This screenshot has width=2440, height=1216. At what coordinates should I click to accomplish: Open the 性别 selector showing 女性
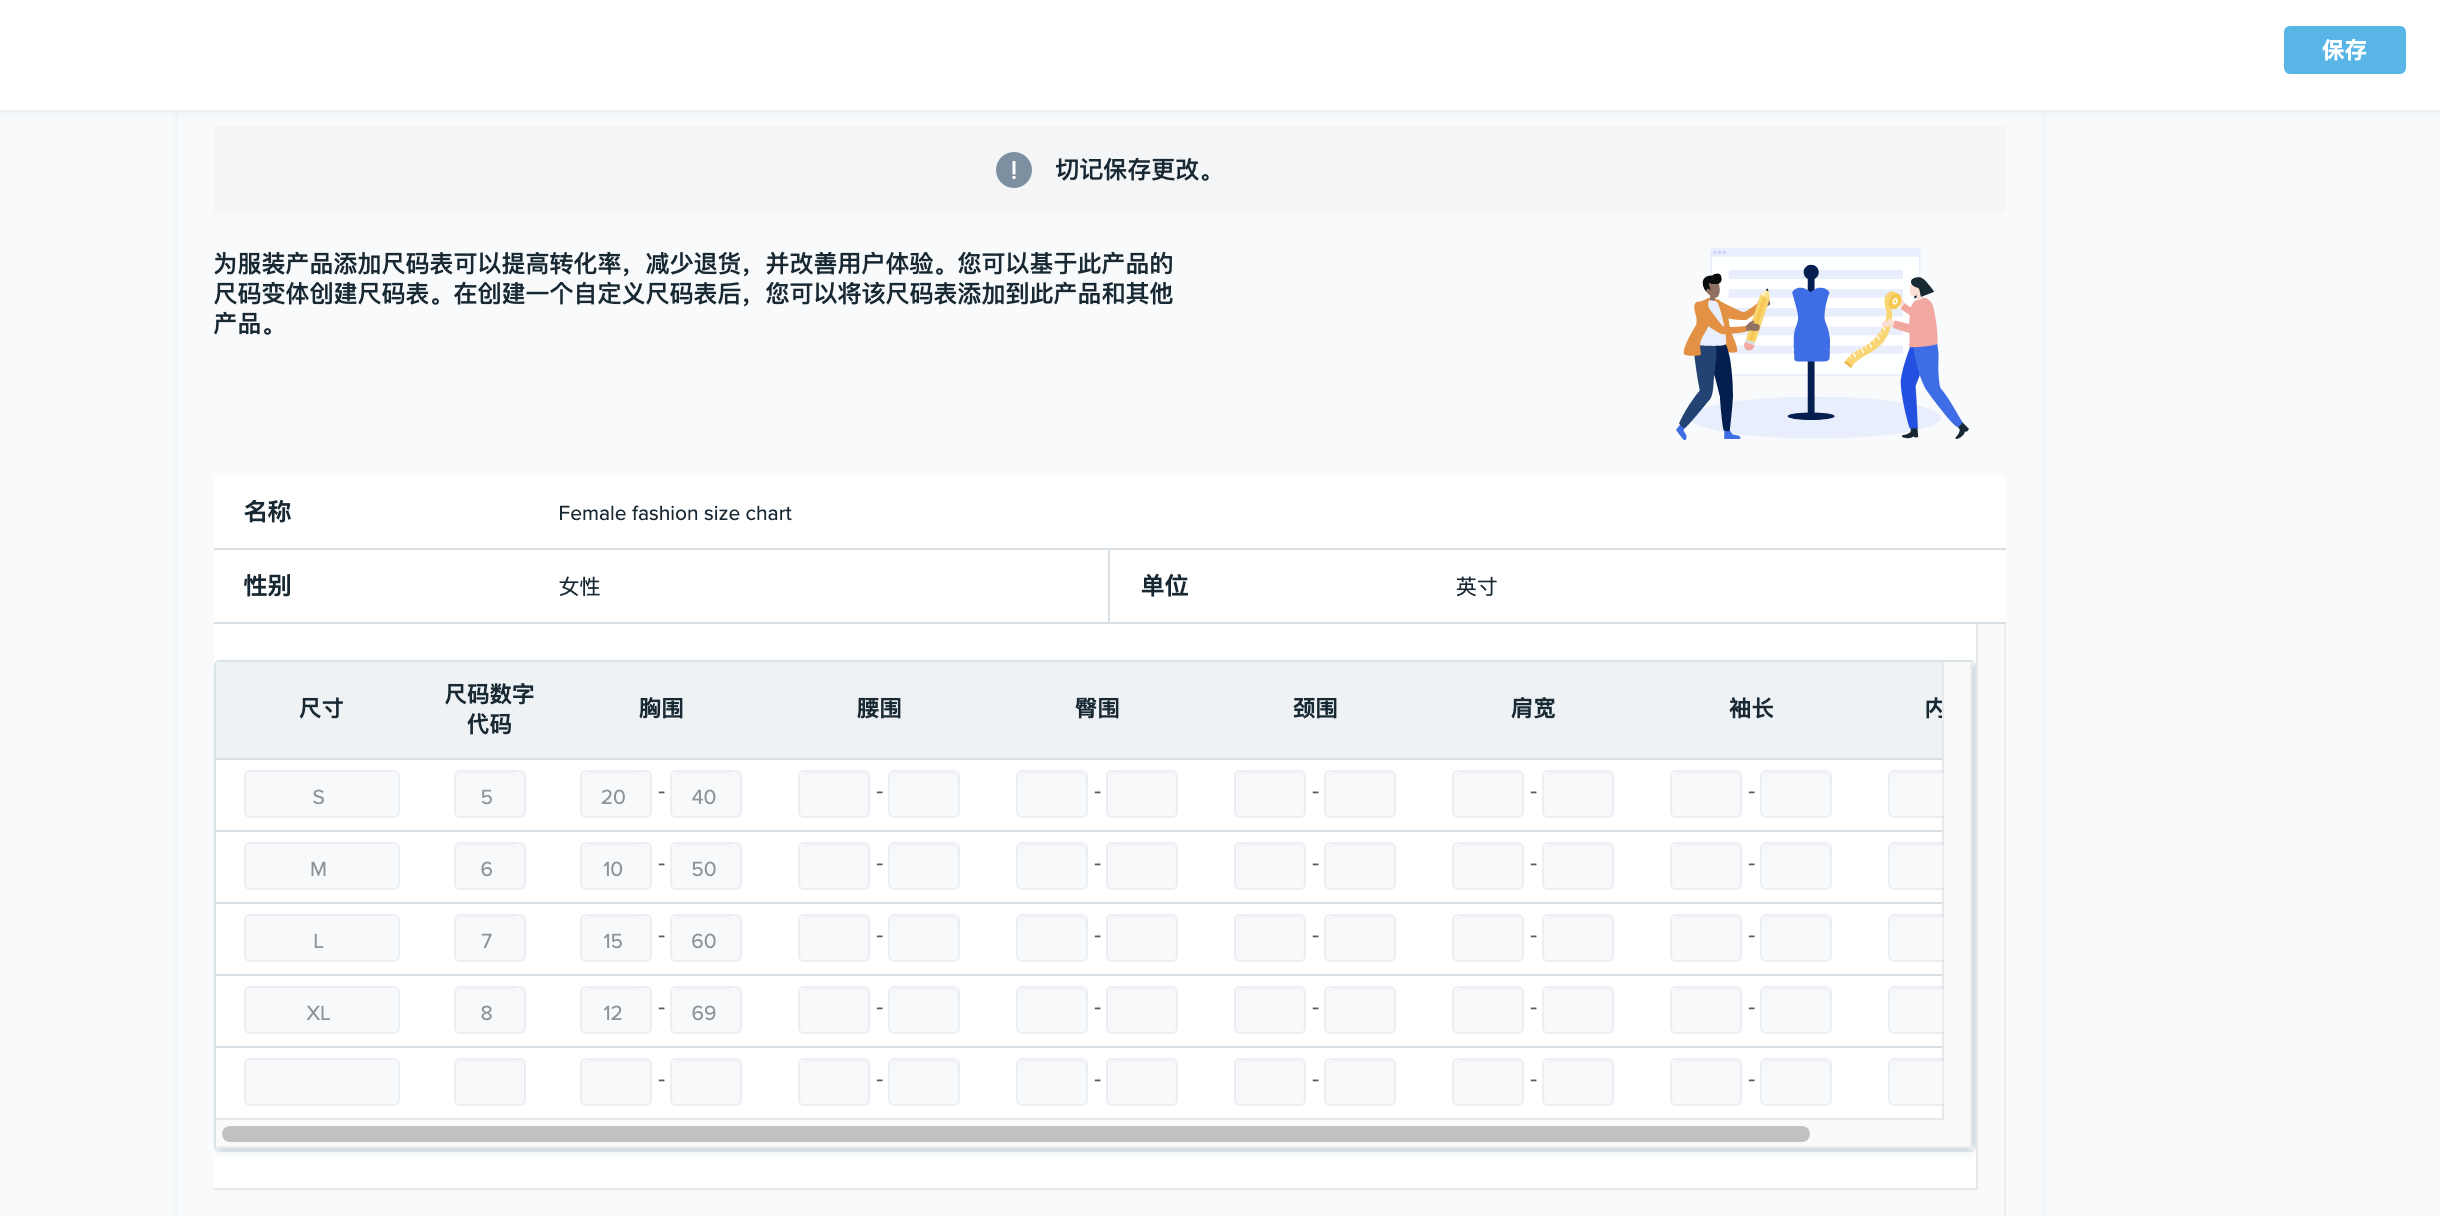[x=580, y=586]
